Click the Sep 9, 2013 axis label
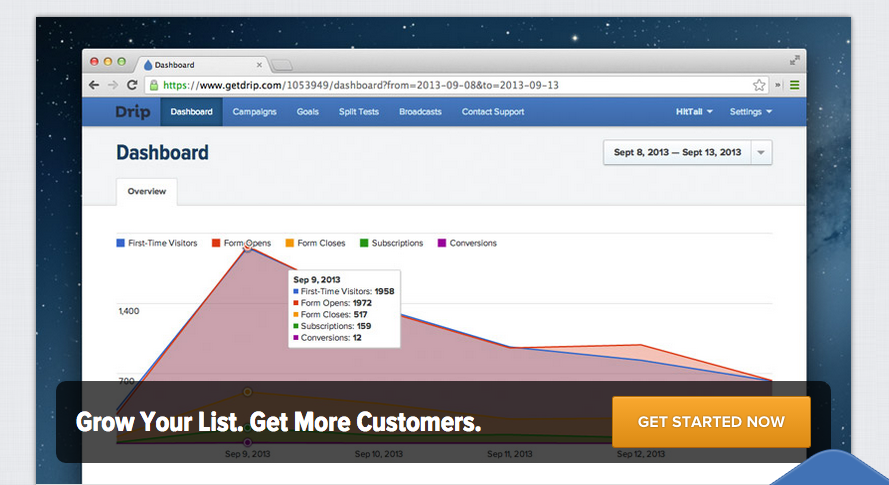 (247, 454)
